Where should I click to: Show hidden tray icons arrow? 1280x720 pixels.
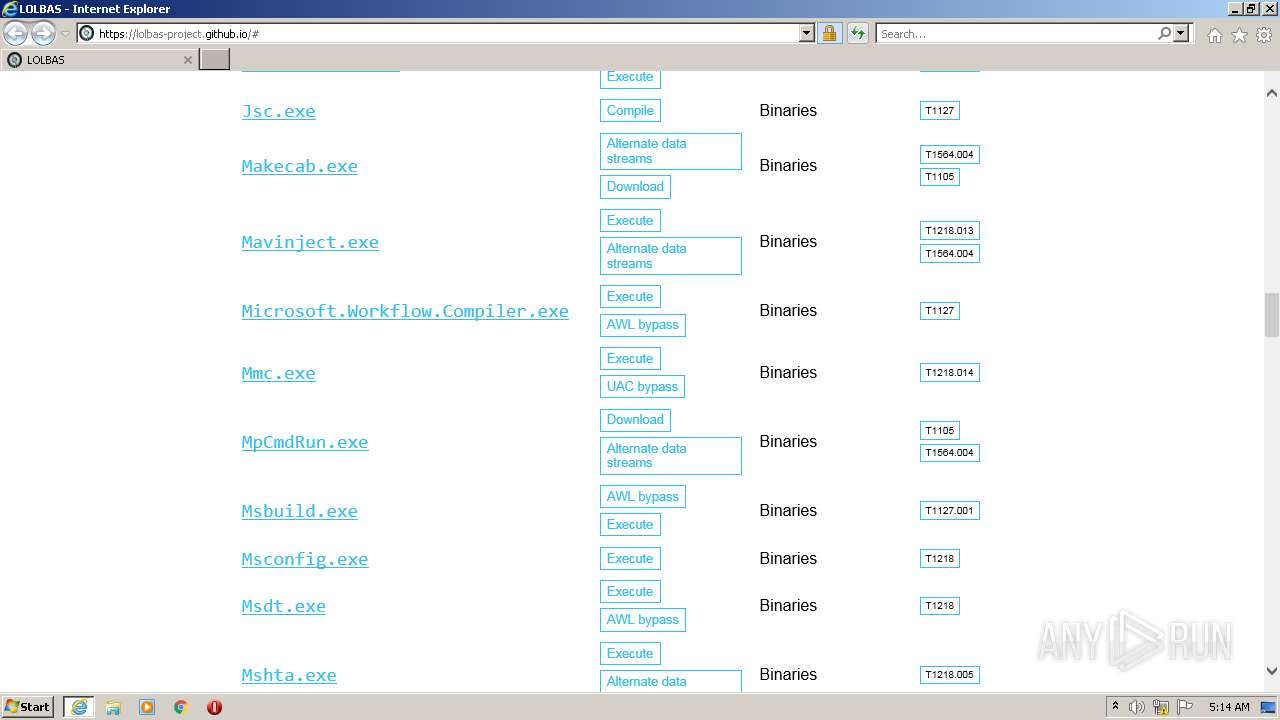1115,707
